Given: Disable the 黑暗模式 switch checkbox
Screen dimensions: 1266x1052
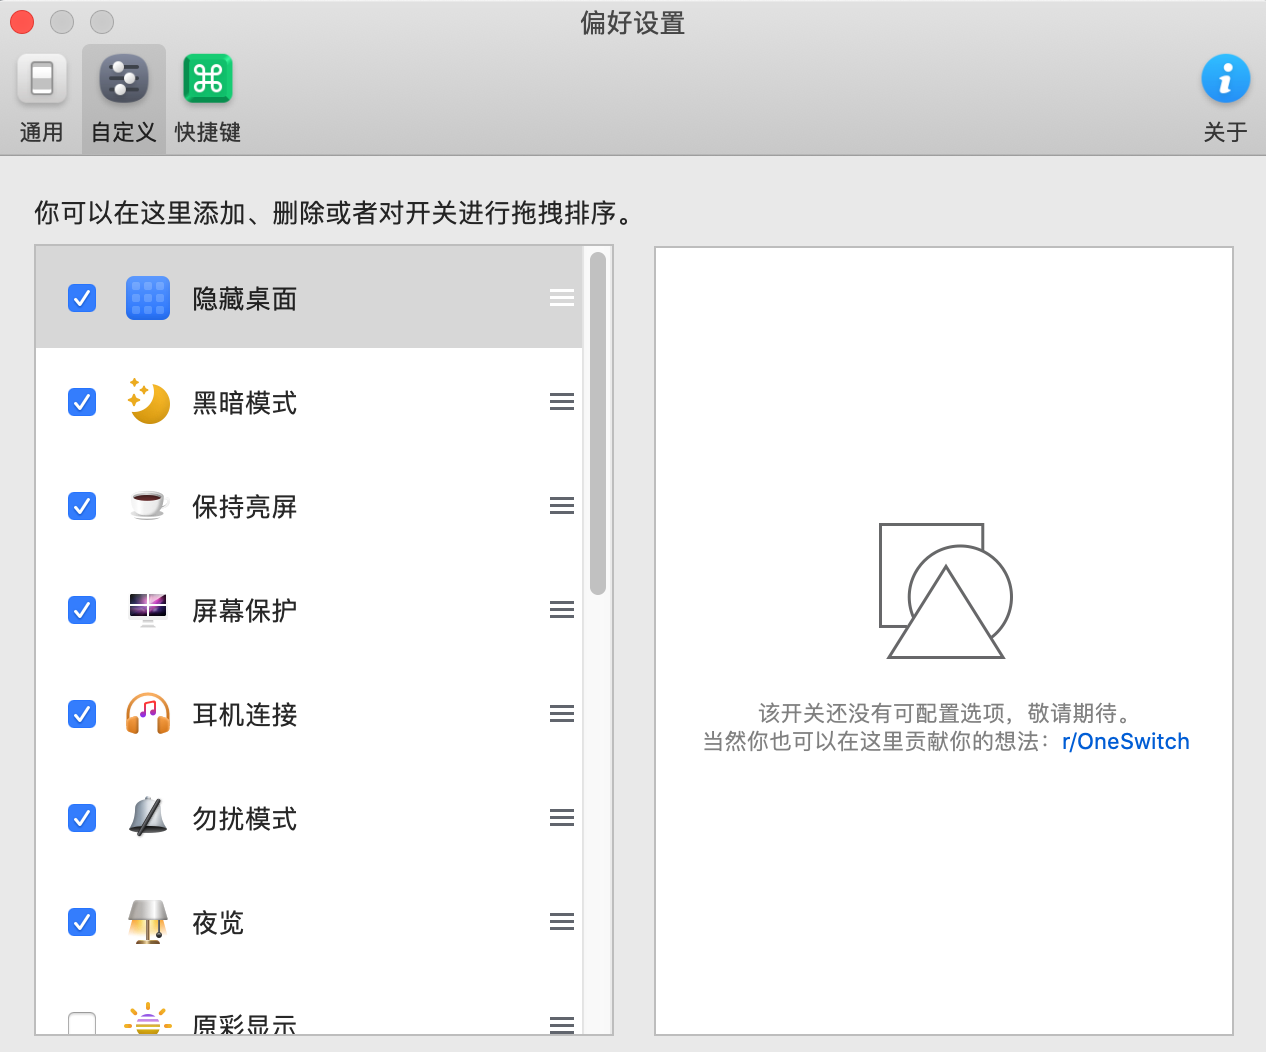Looking at the screenshot, I should click(x=82, y=402).
